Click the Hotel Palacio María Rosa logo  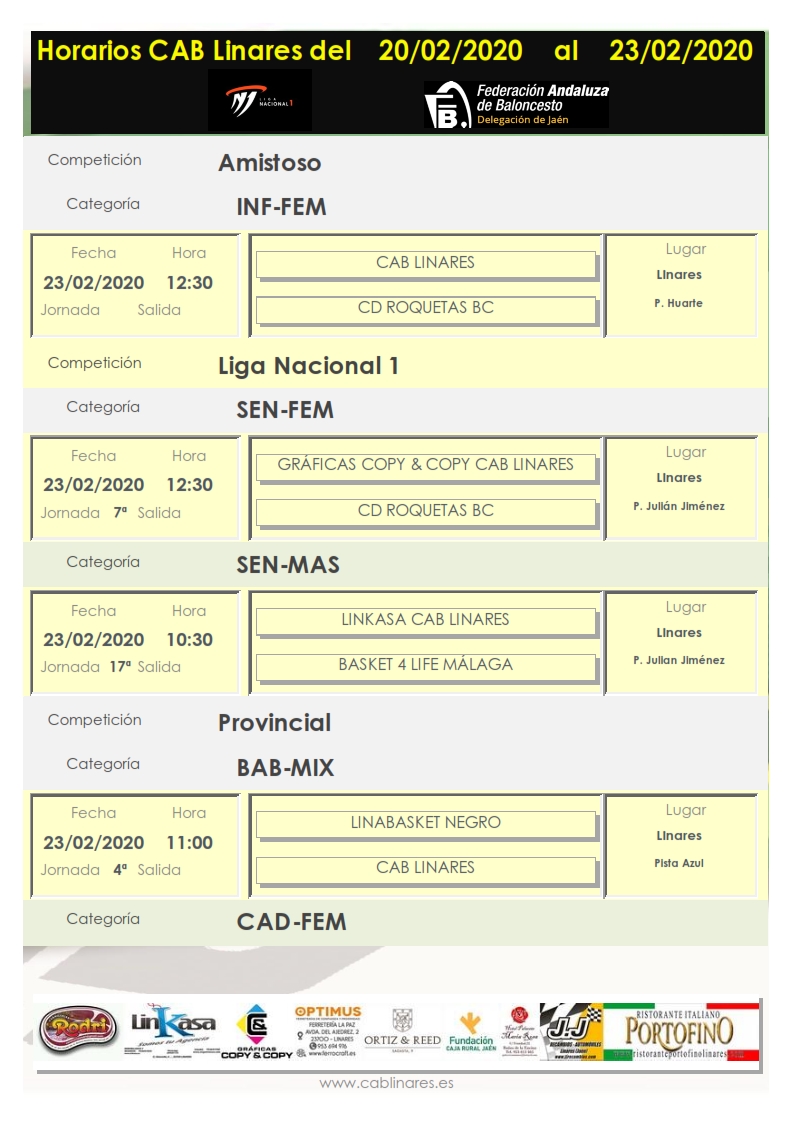coord(519,1030)
